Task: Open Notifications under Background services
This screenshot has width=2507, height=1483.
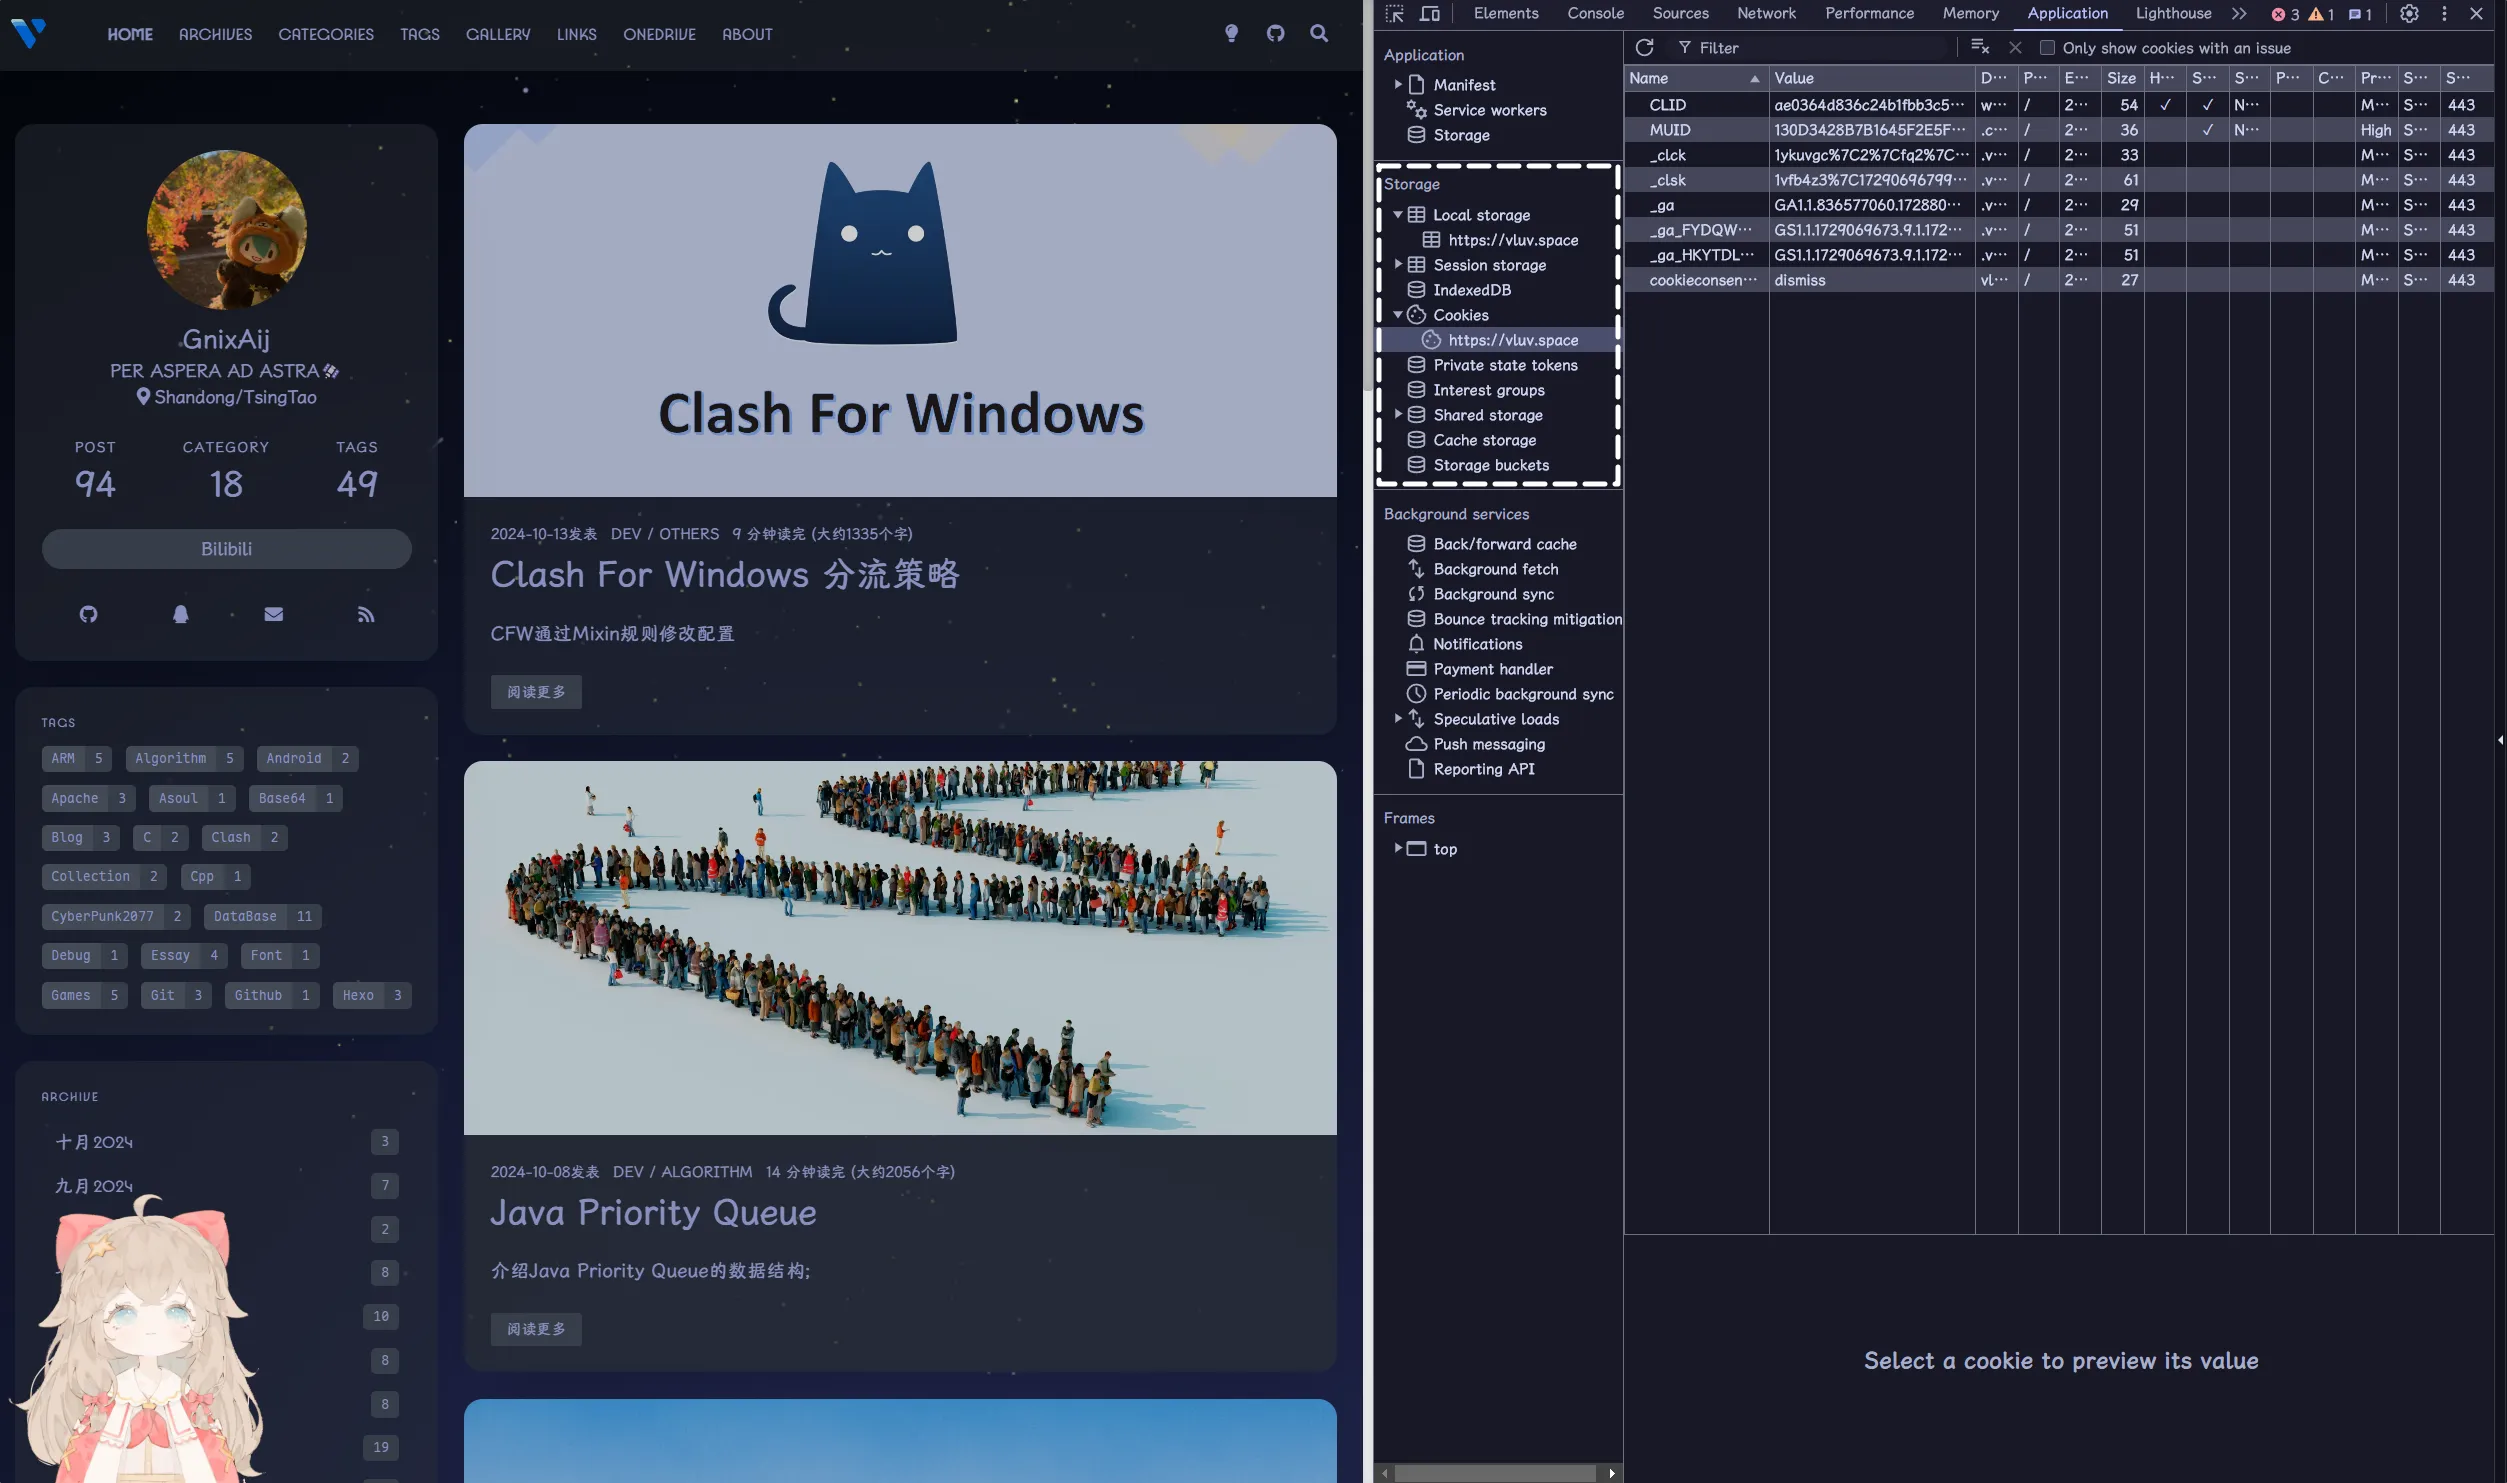Action: click(x=1477, y=644)
